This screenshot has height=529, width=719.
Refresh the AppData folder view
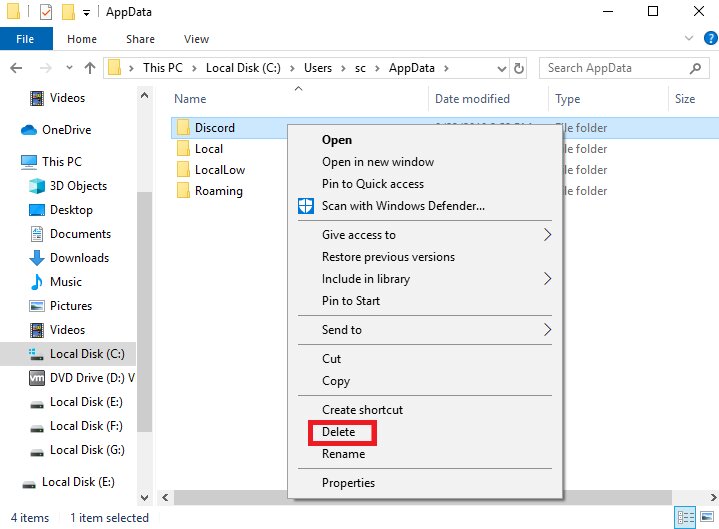(x=519, y=68)
